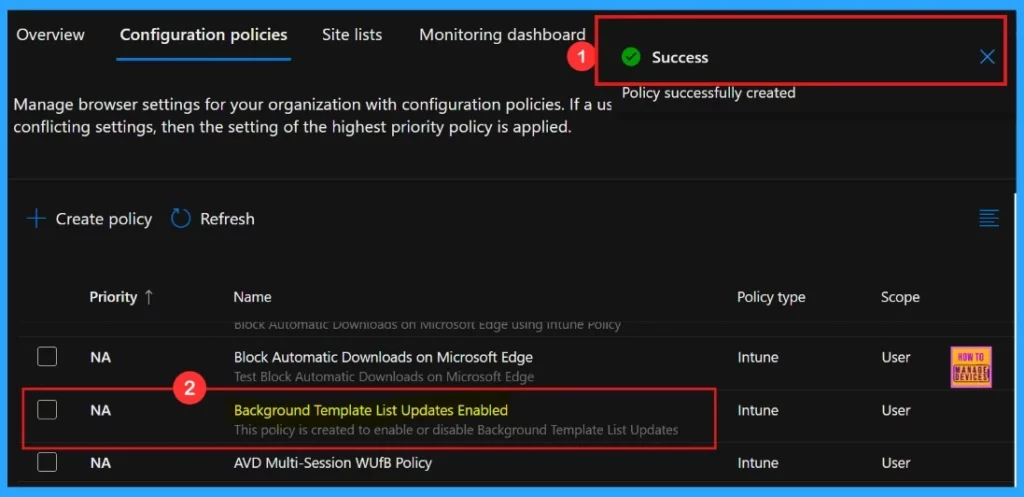Click Intune type in AVD Multi-Session row
This screenshot has width=1024, height=497.
[x=758, y=463]
